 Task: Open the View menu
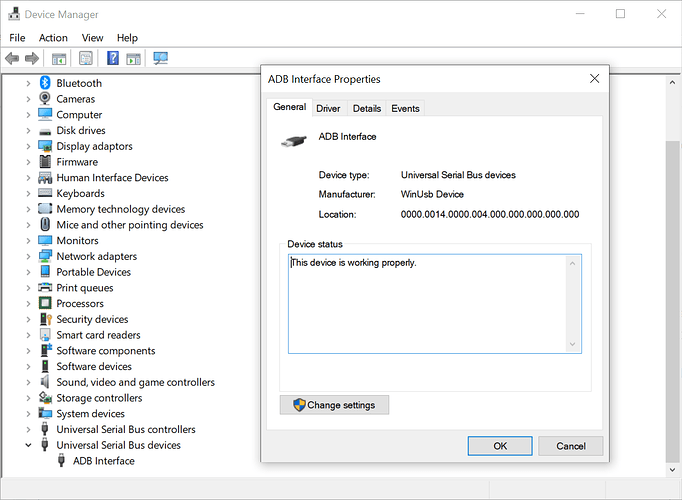92,38
